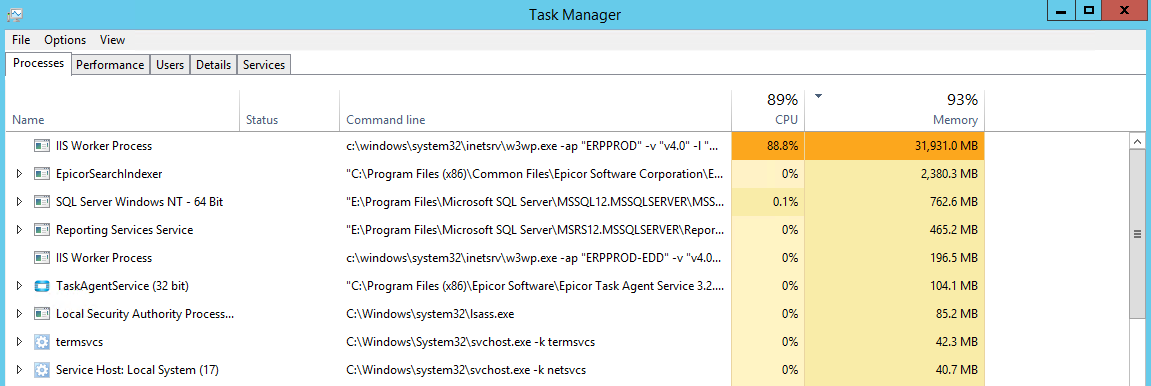Select the ERPPROD IIS Worker Process icon

click(x=41, y=146)
